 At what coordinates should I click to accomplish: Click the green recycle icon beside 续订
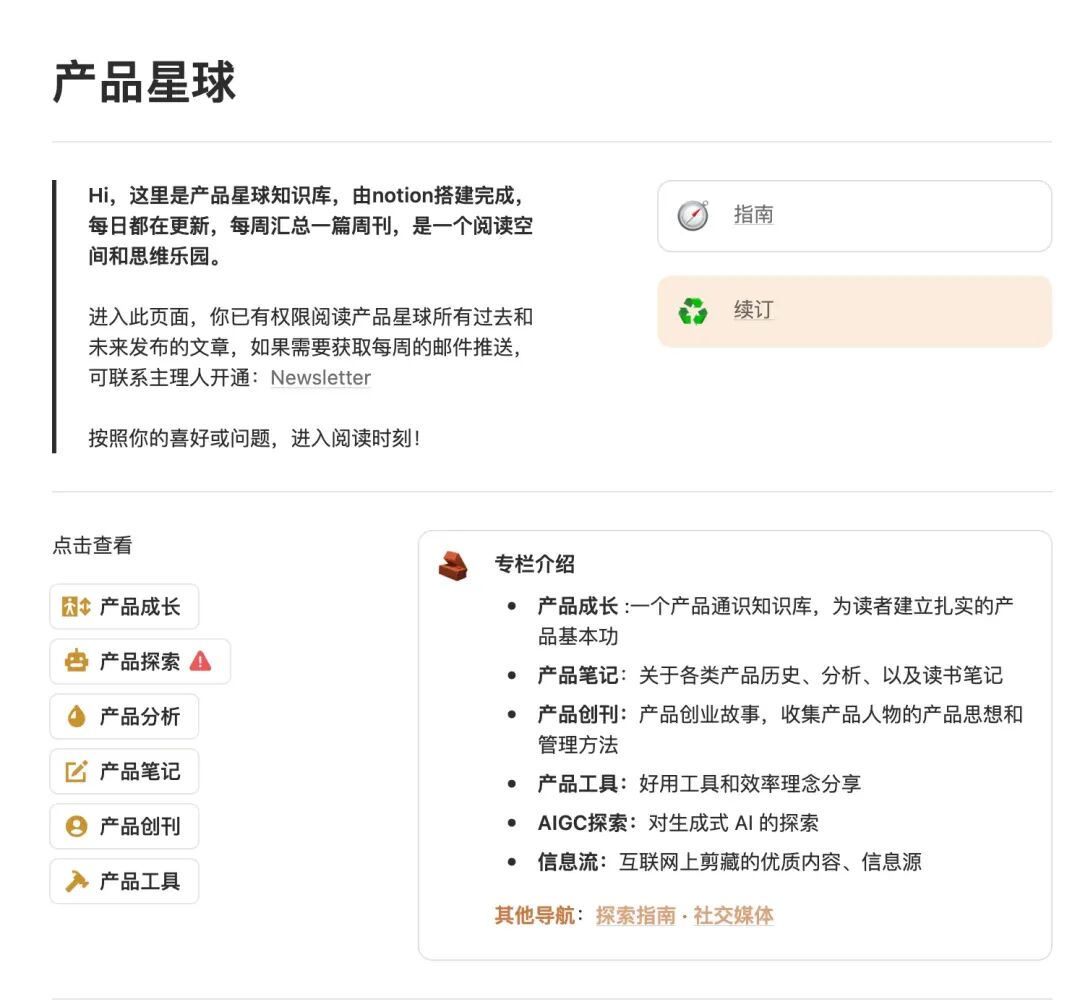coord(693,311)
